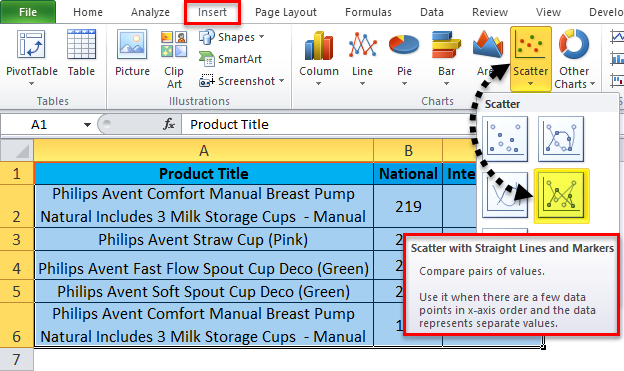
Task: Switch to the Insert tab
Action: point(213,12)
